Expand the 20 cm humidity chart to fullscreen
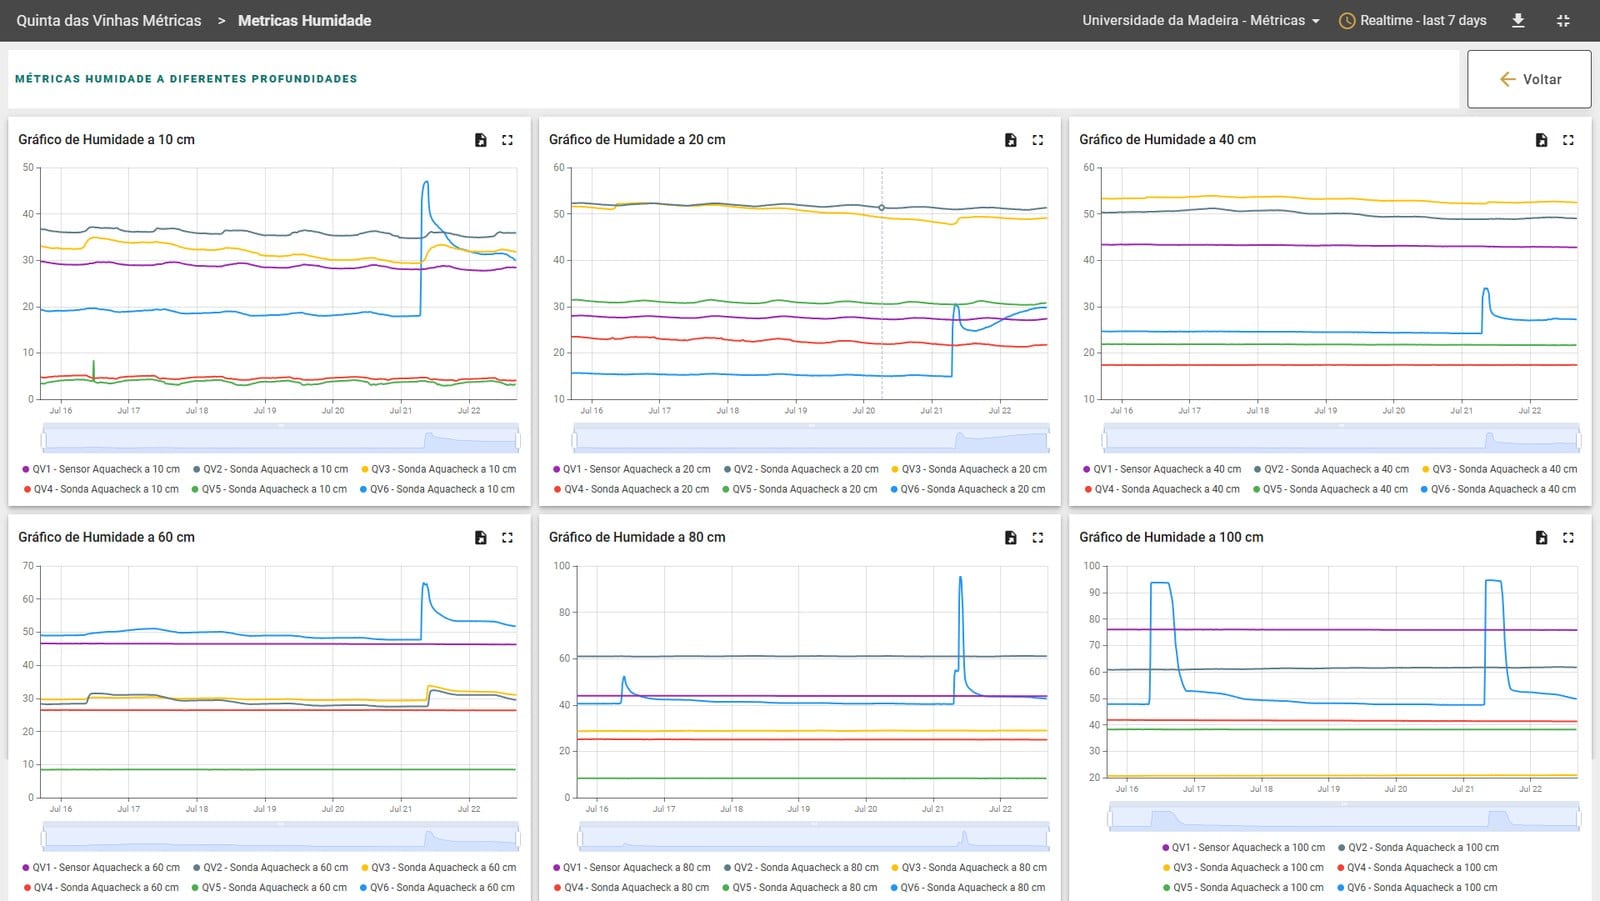Screen dimensions: 1600x901 click(x=1038, y=140)
